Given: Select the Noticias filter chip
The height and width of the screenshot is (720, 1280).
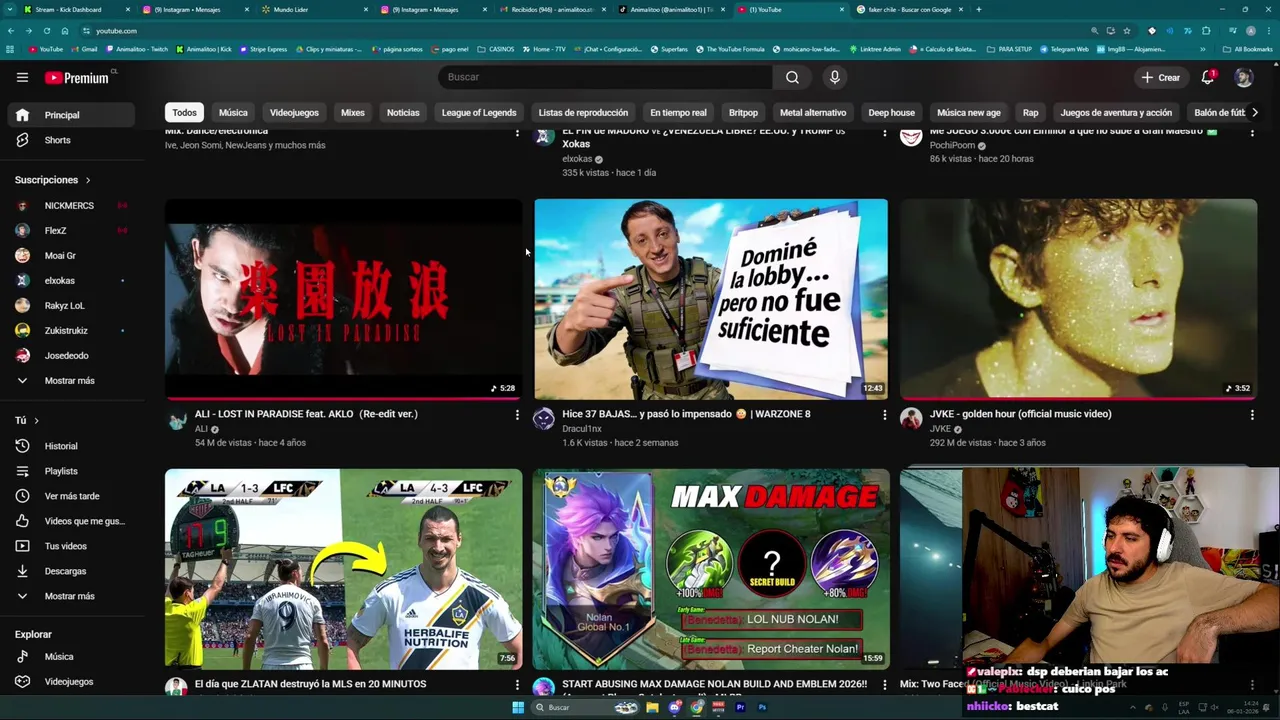Looking at the screenshot, I should [403, 113].
